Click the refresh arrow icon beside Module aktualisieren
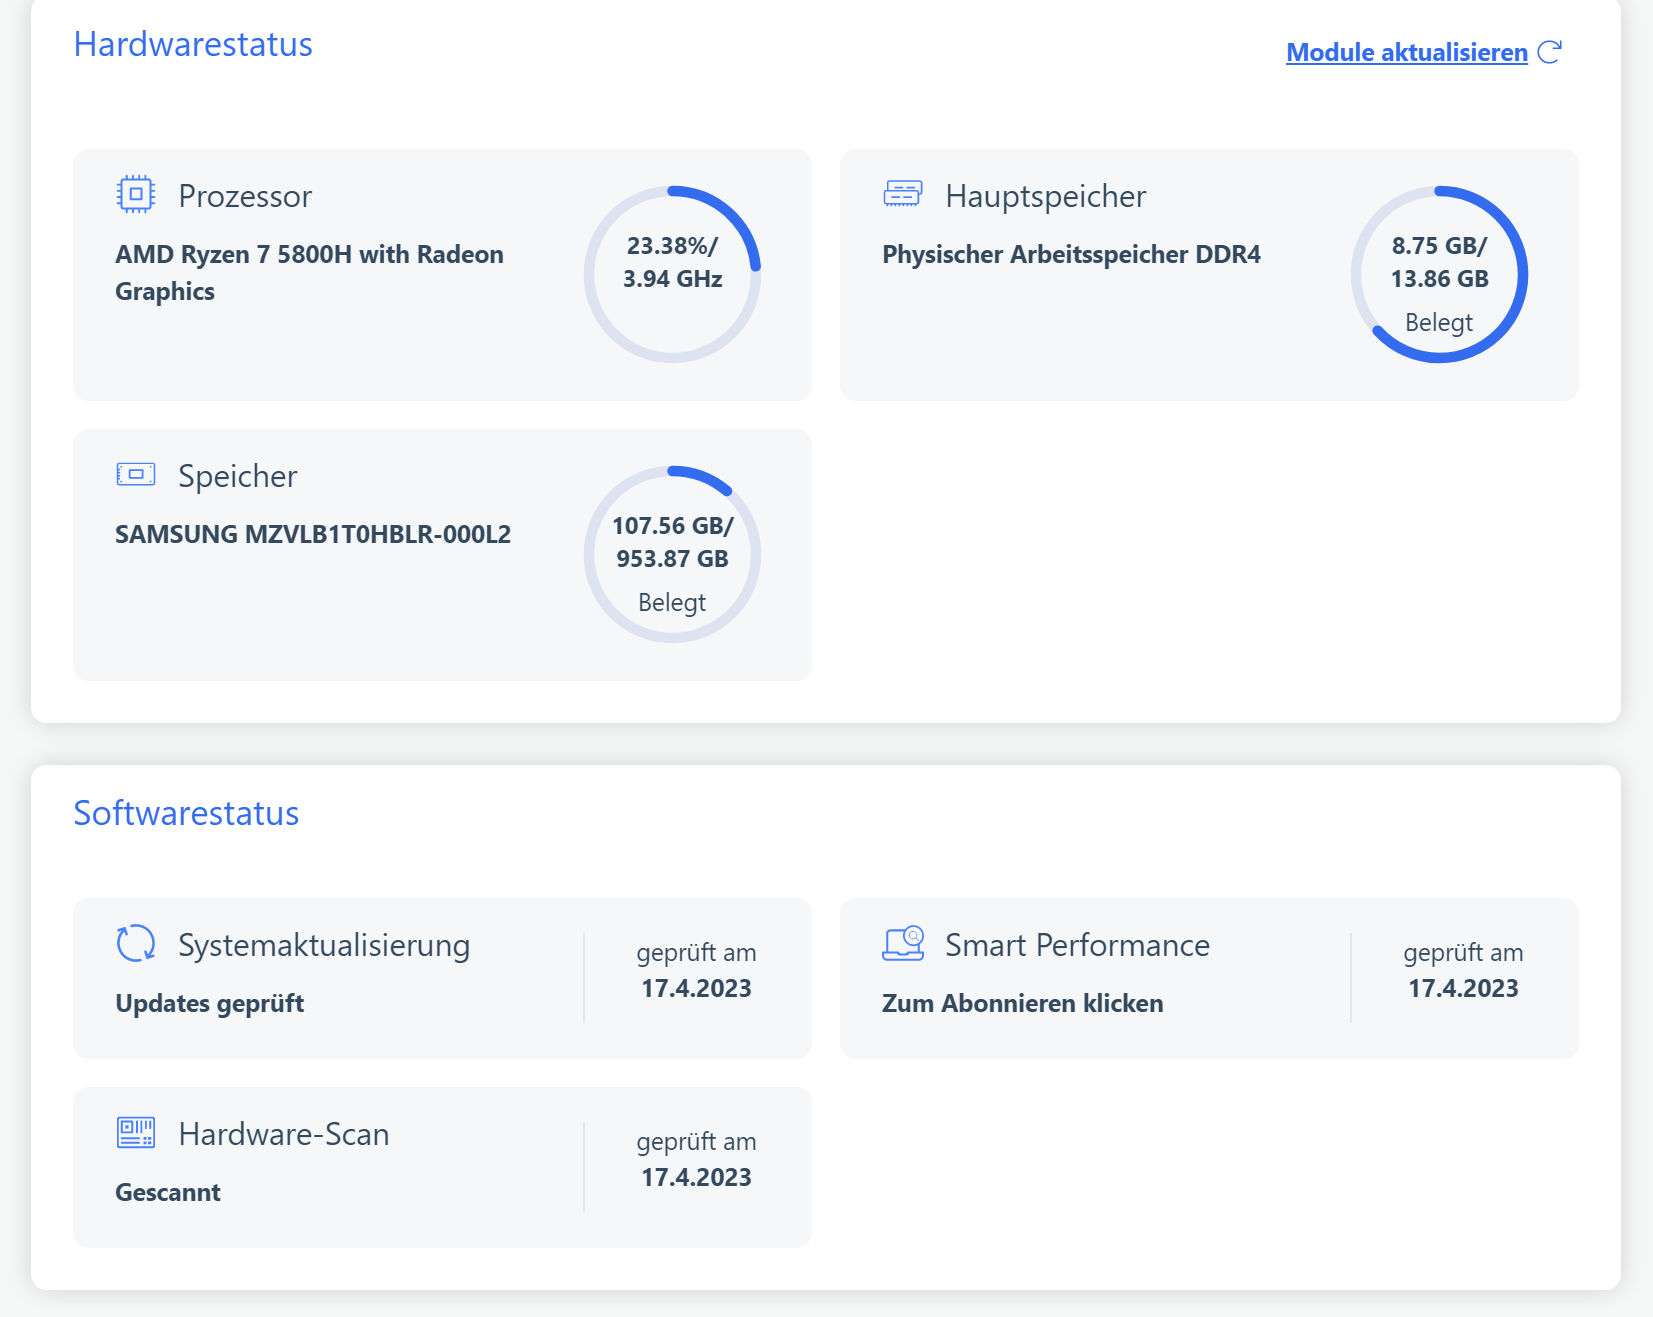Screen dimensions: 1653x1317 1550,52
